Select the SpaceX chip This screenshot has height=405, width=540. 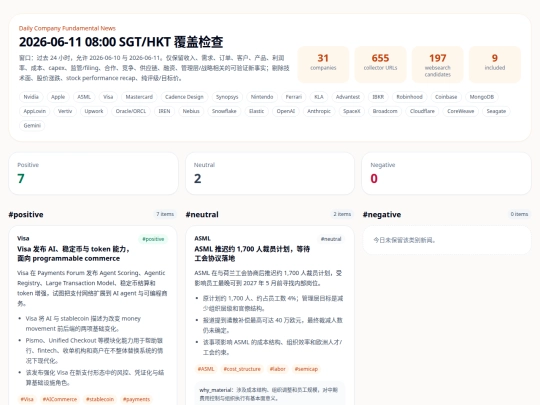pos(352,111)
